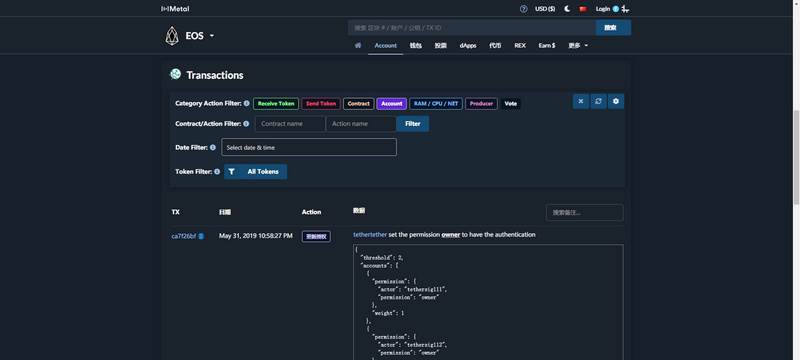Open the nav tab right of Account
The width and height of the screenshot is (800, 360).
click(415, 45)
